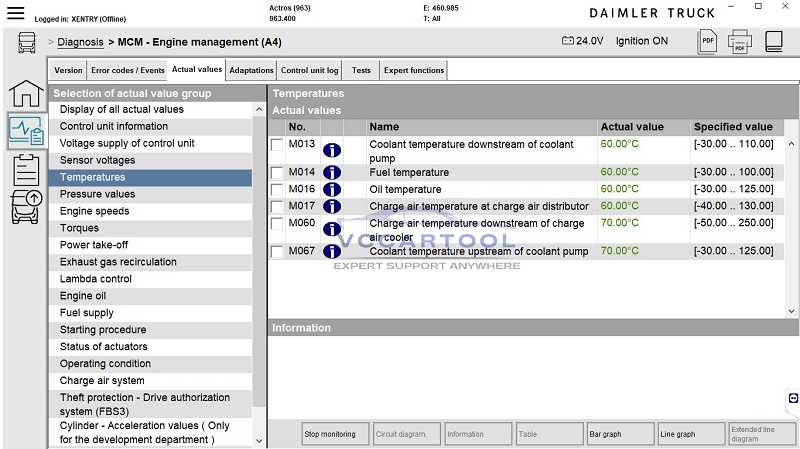
Task: Tick the M013 checkbox
Action: pos(277,145)
